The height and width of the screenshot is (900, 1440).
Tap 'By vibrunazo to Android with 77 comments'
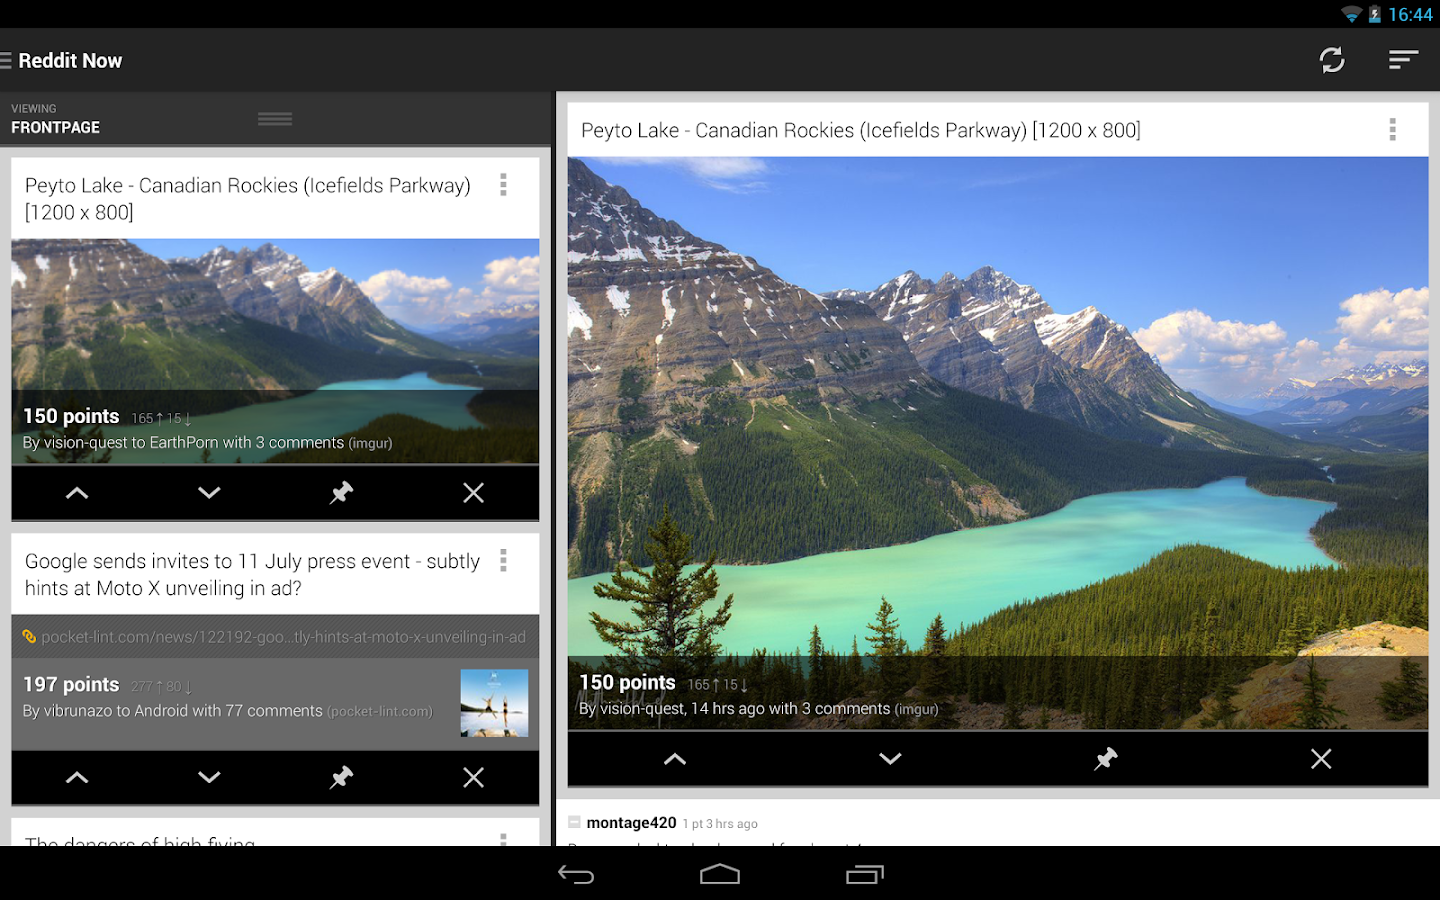tap(173, 711)
